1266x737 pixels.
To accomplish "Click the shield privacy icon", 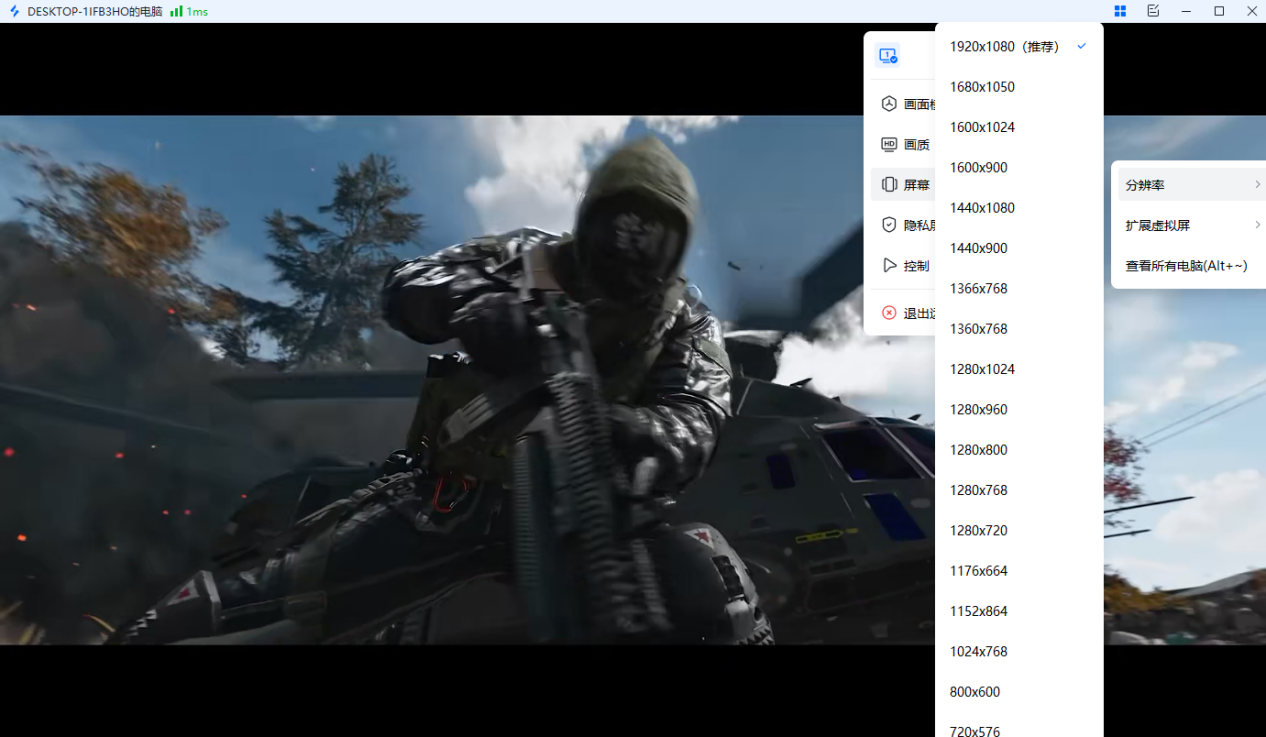I will click(x=889, y=225).
